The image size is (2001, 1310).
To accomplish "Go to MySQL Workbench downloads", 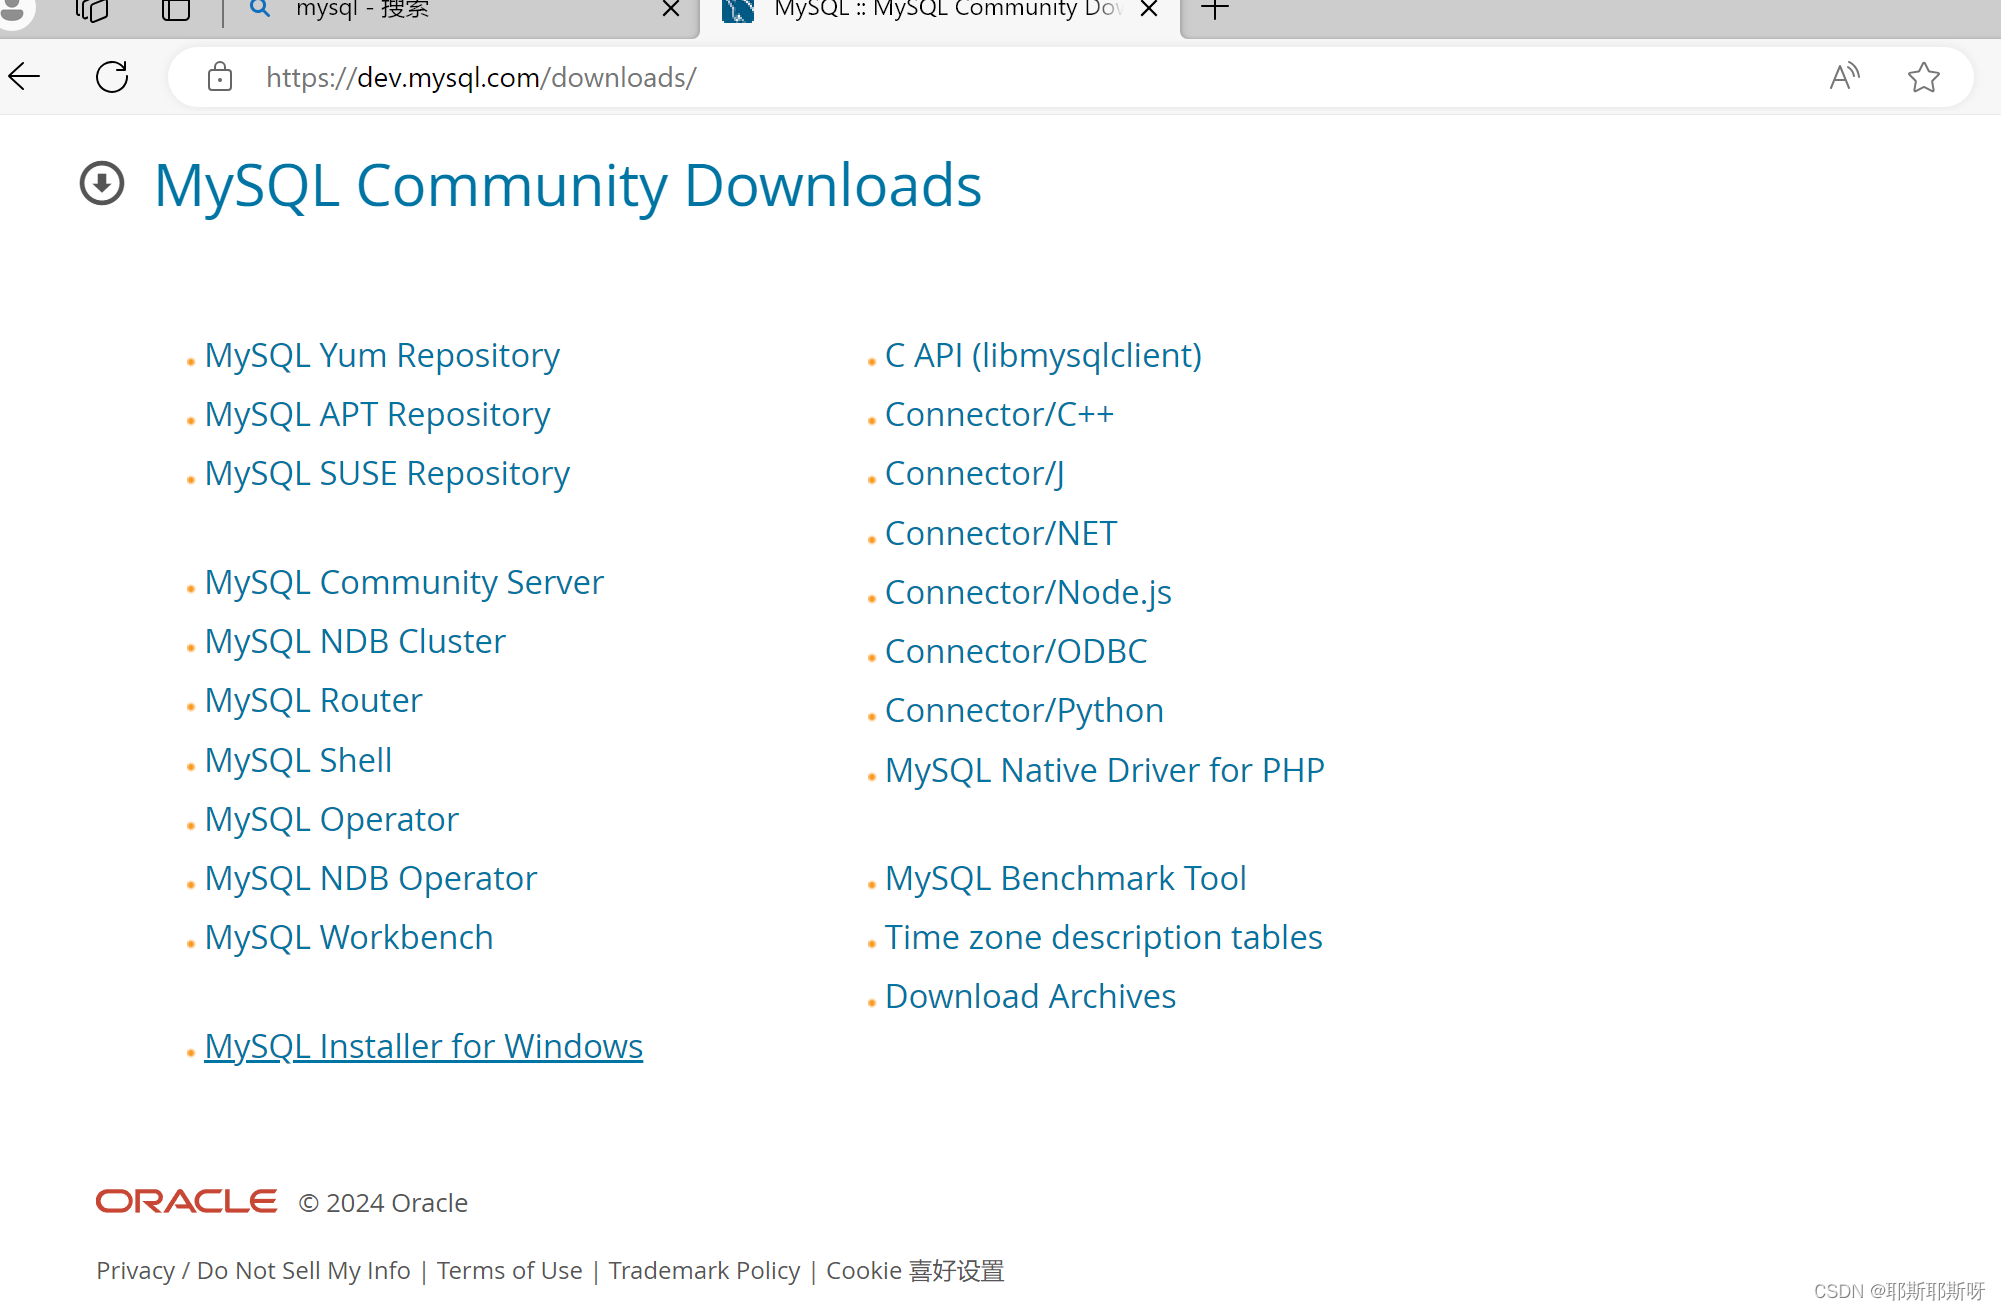I will click(349, 937).
